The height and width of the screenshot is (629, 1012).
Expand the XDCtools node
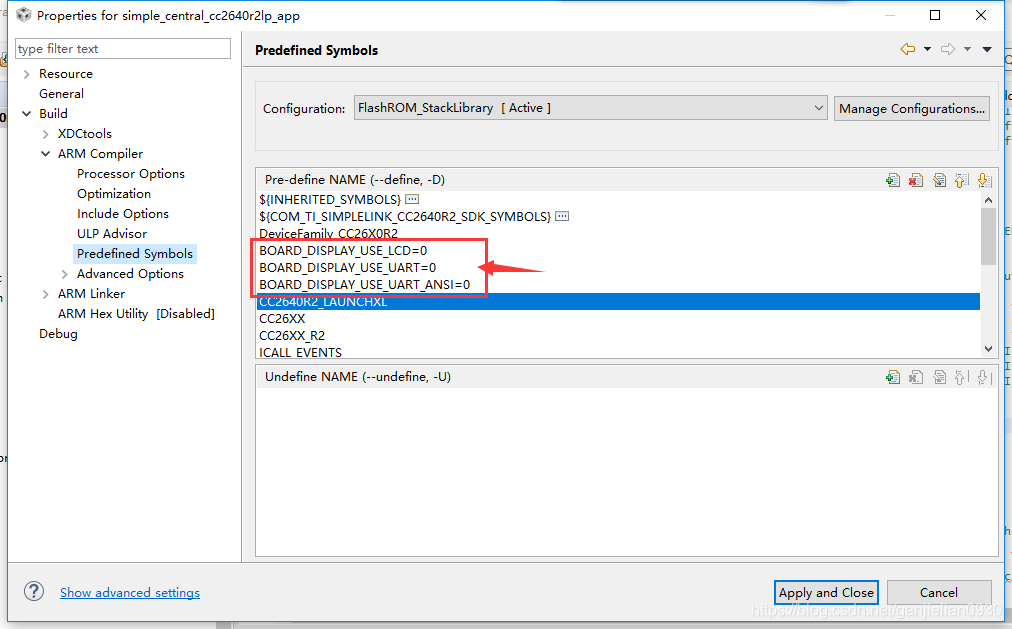point(45,134)
